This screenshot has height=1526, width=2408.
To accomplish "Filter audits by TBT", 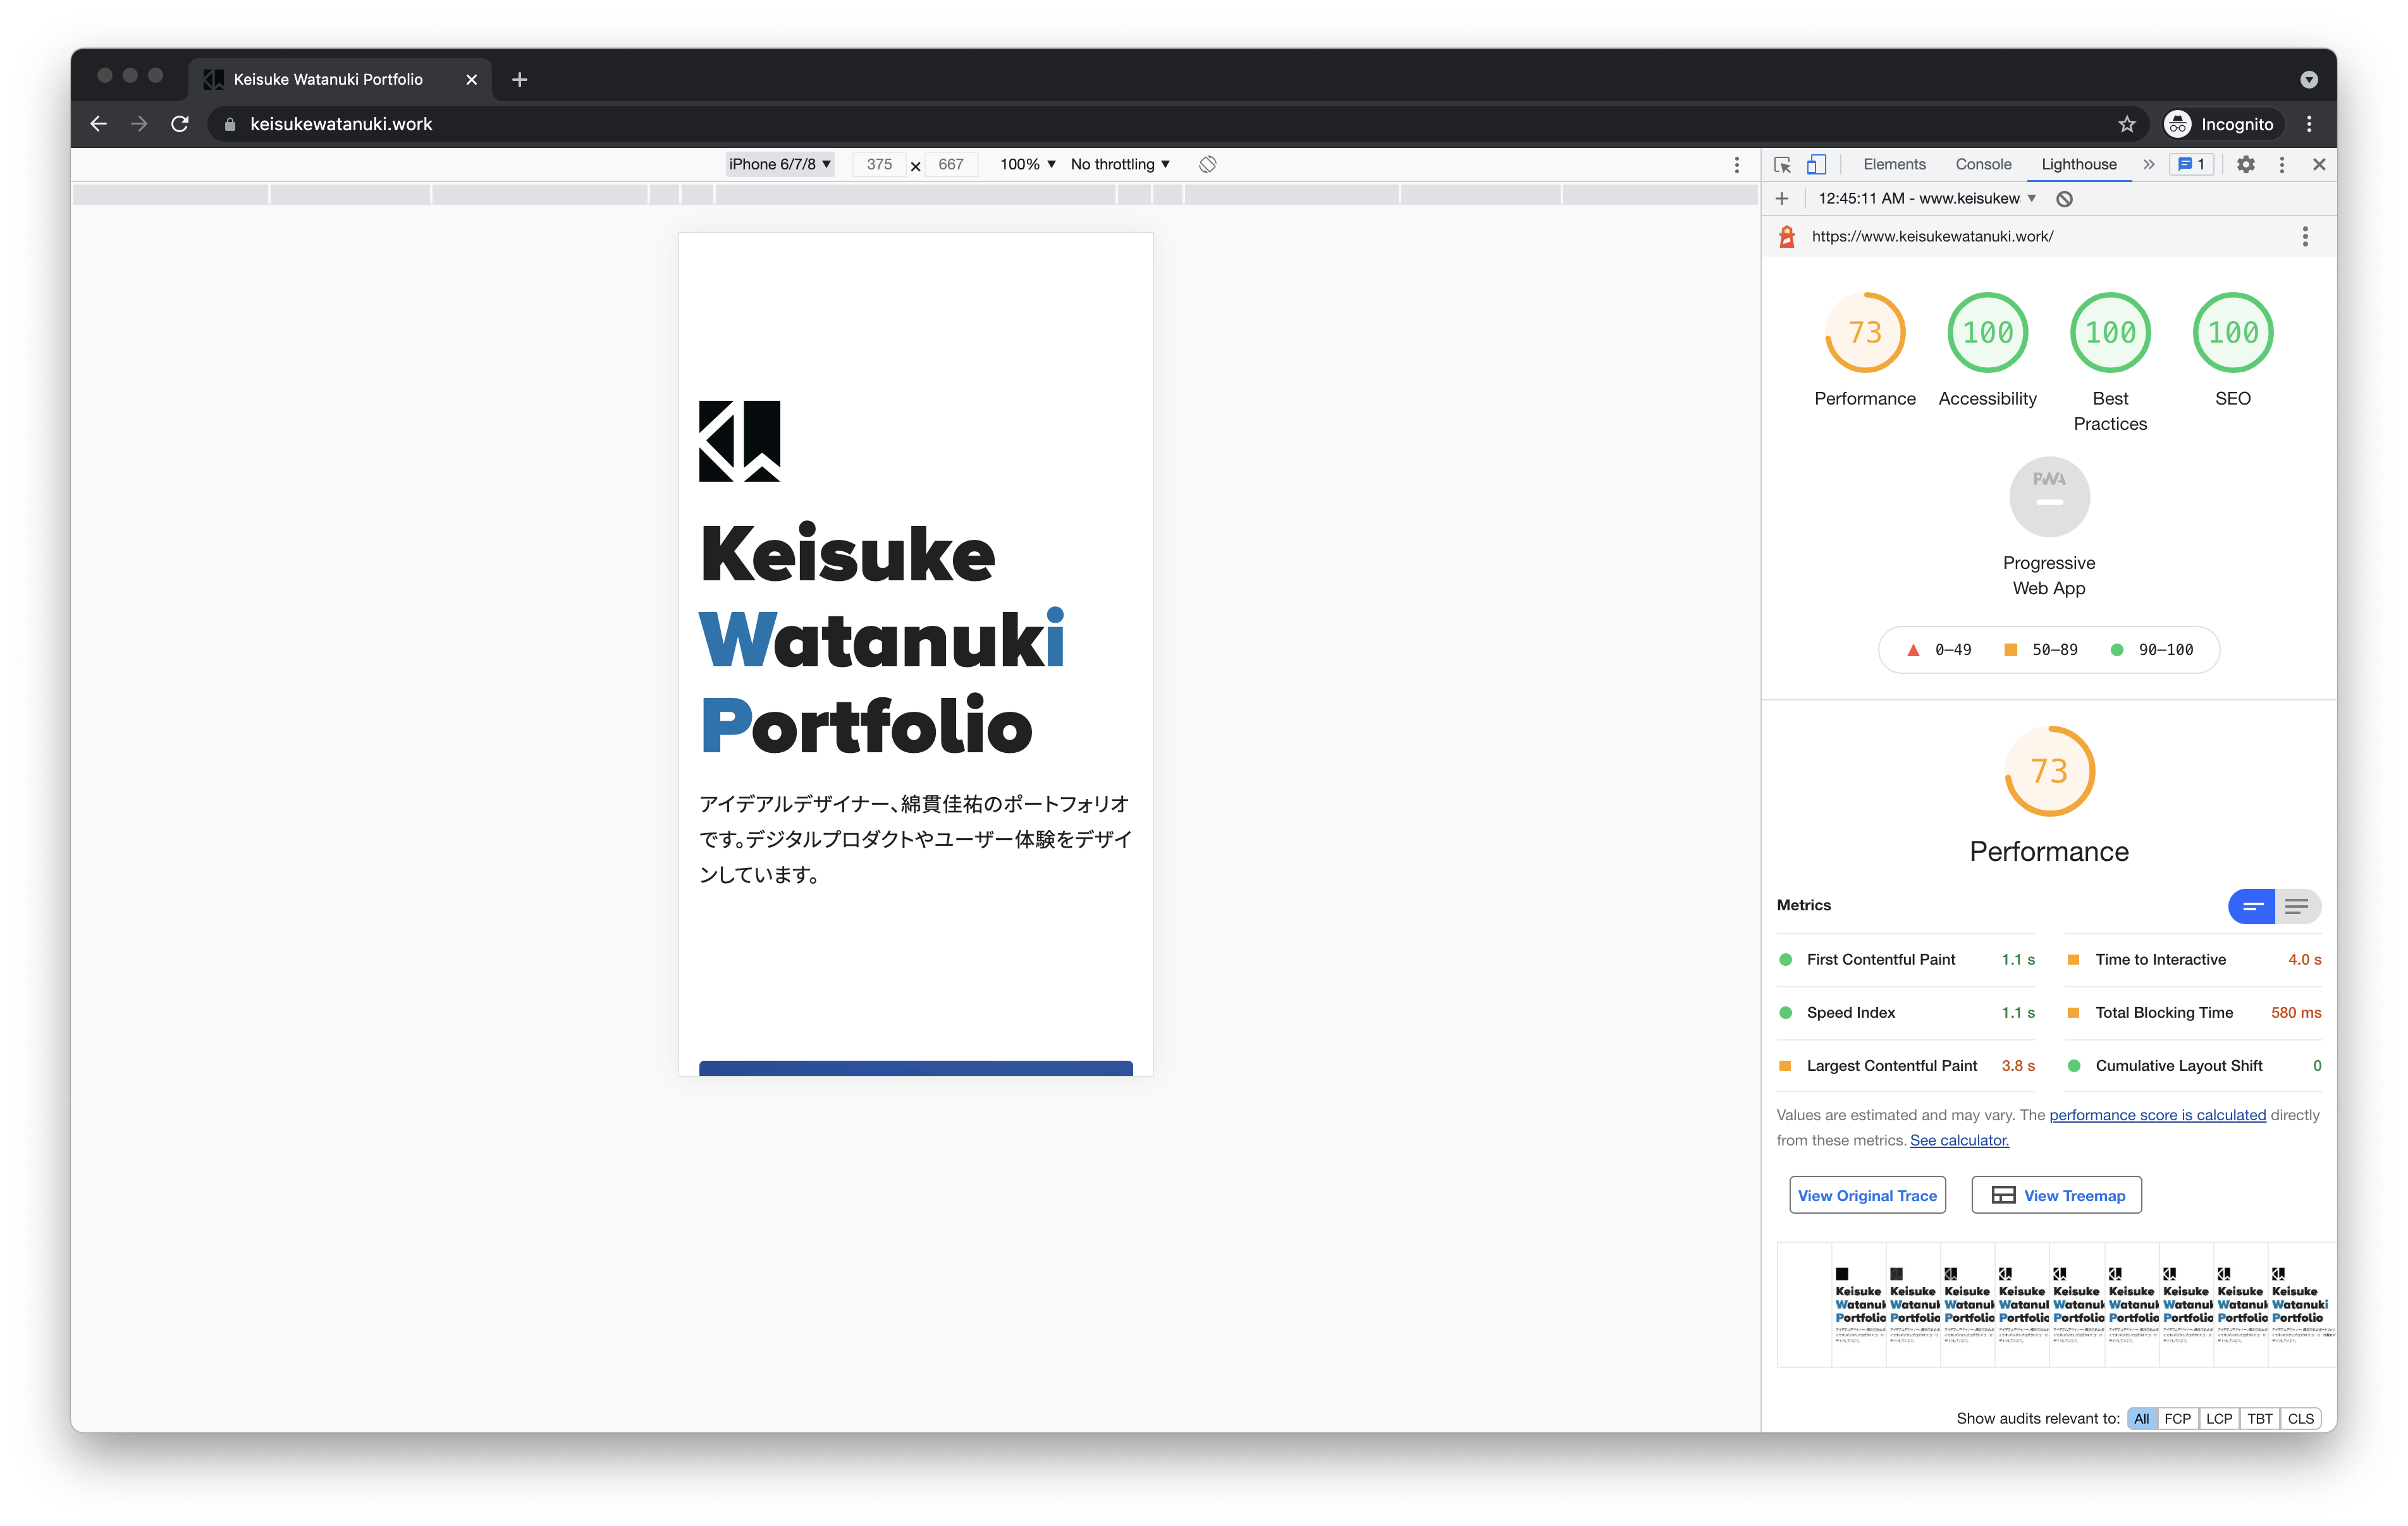I will [2259, 1418].
